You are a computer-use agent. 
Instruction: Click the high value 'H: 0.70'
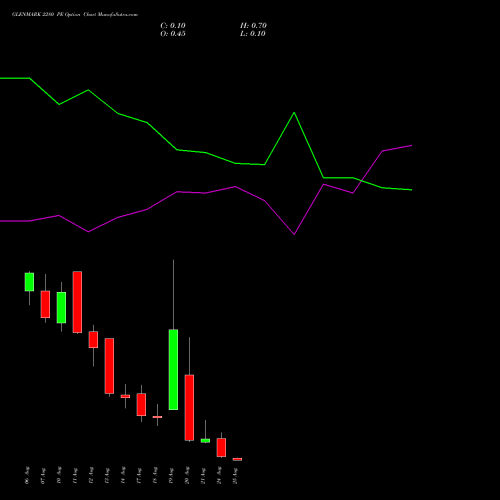253,26
